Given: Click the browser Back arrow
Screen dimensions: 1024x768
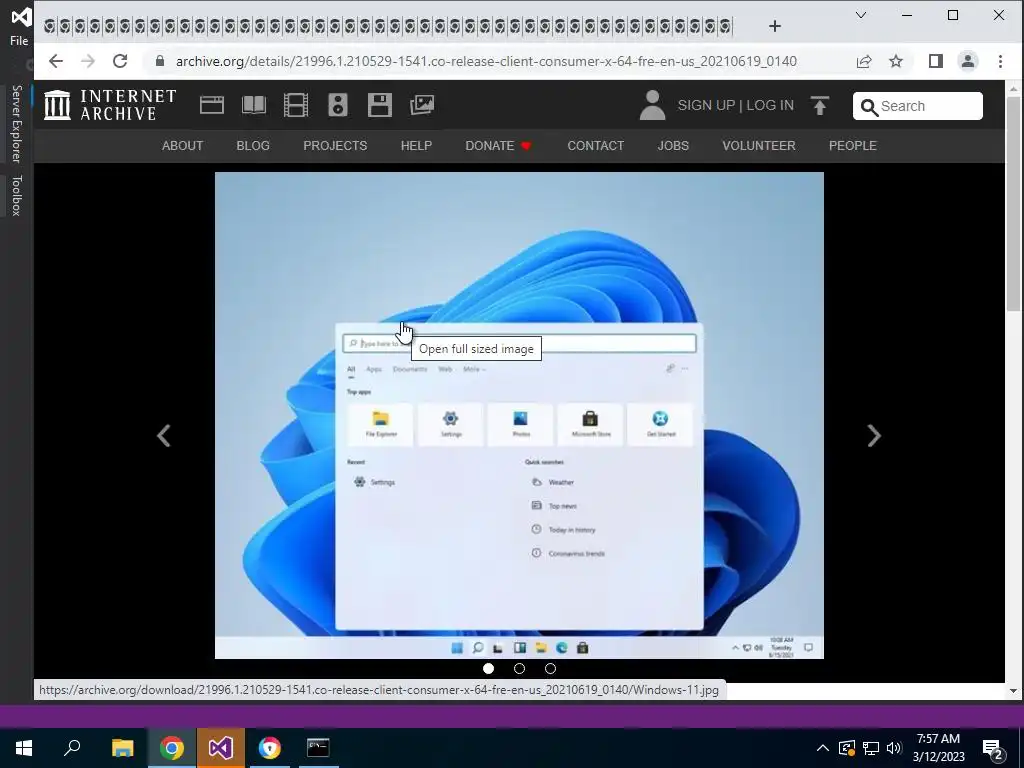Looking at the screenshot, I should click(x=56, y=61).
